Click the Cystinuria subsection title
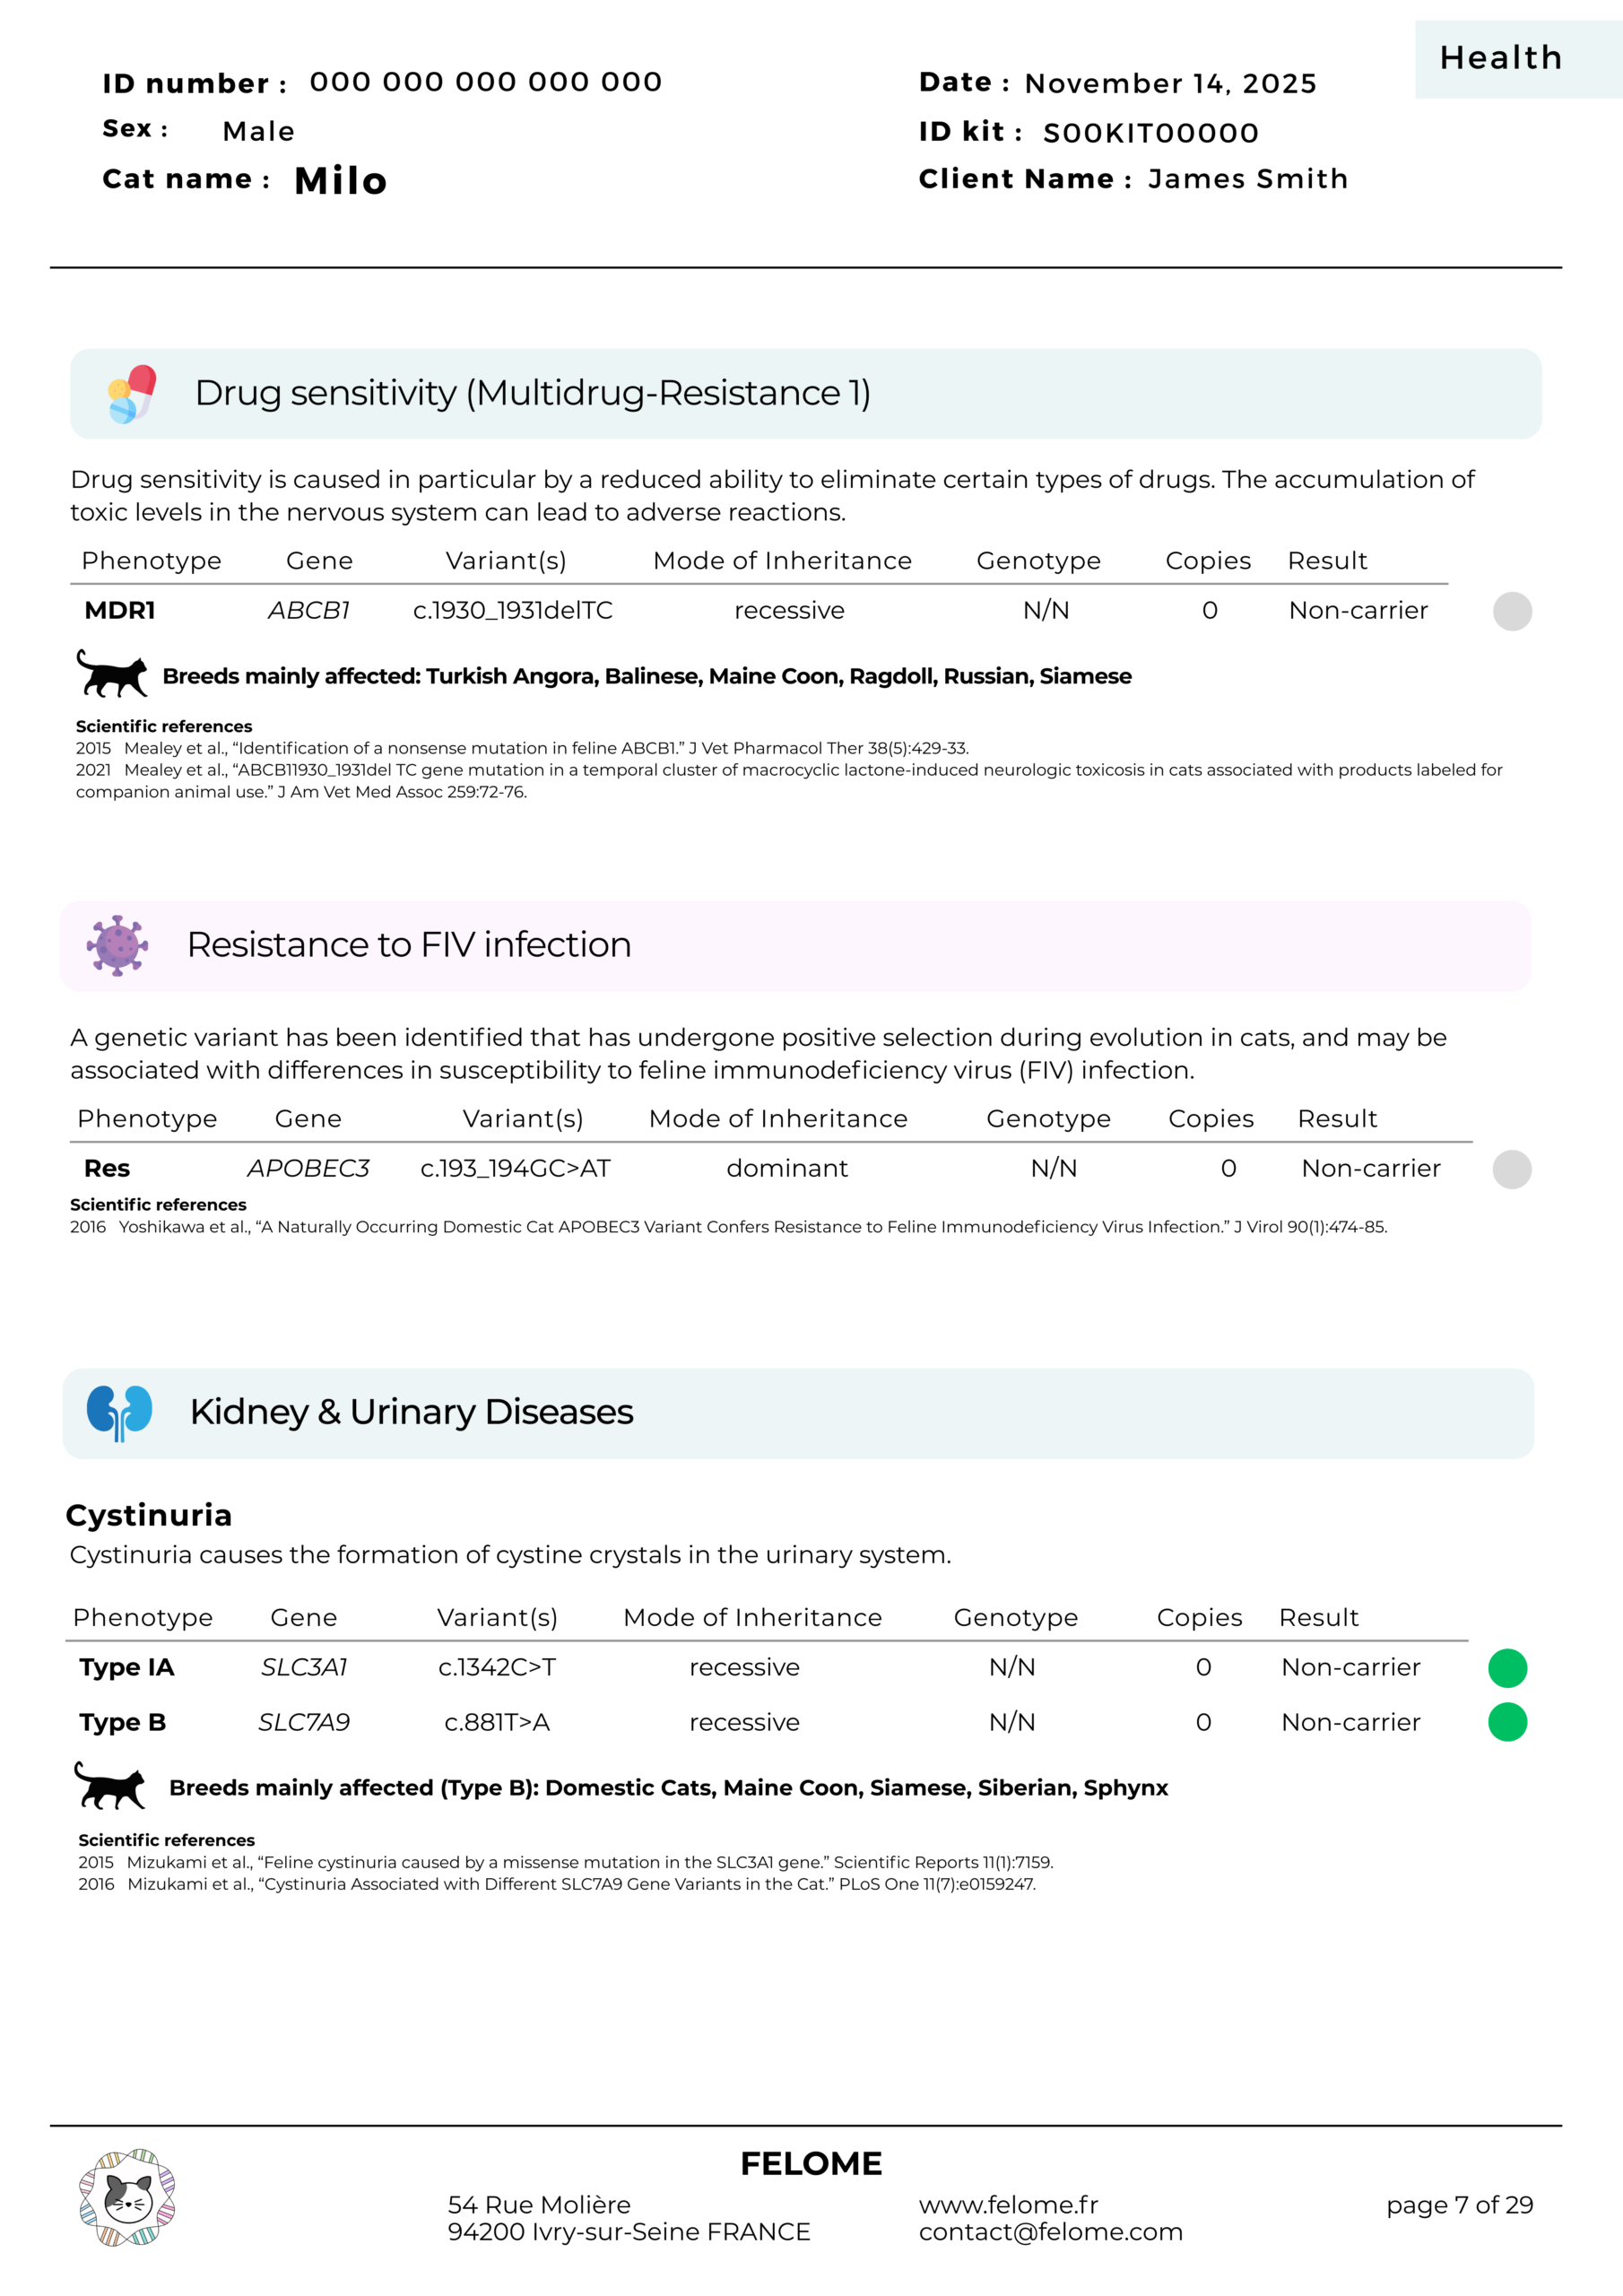1623x2296 pixels. 149,1516
